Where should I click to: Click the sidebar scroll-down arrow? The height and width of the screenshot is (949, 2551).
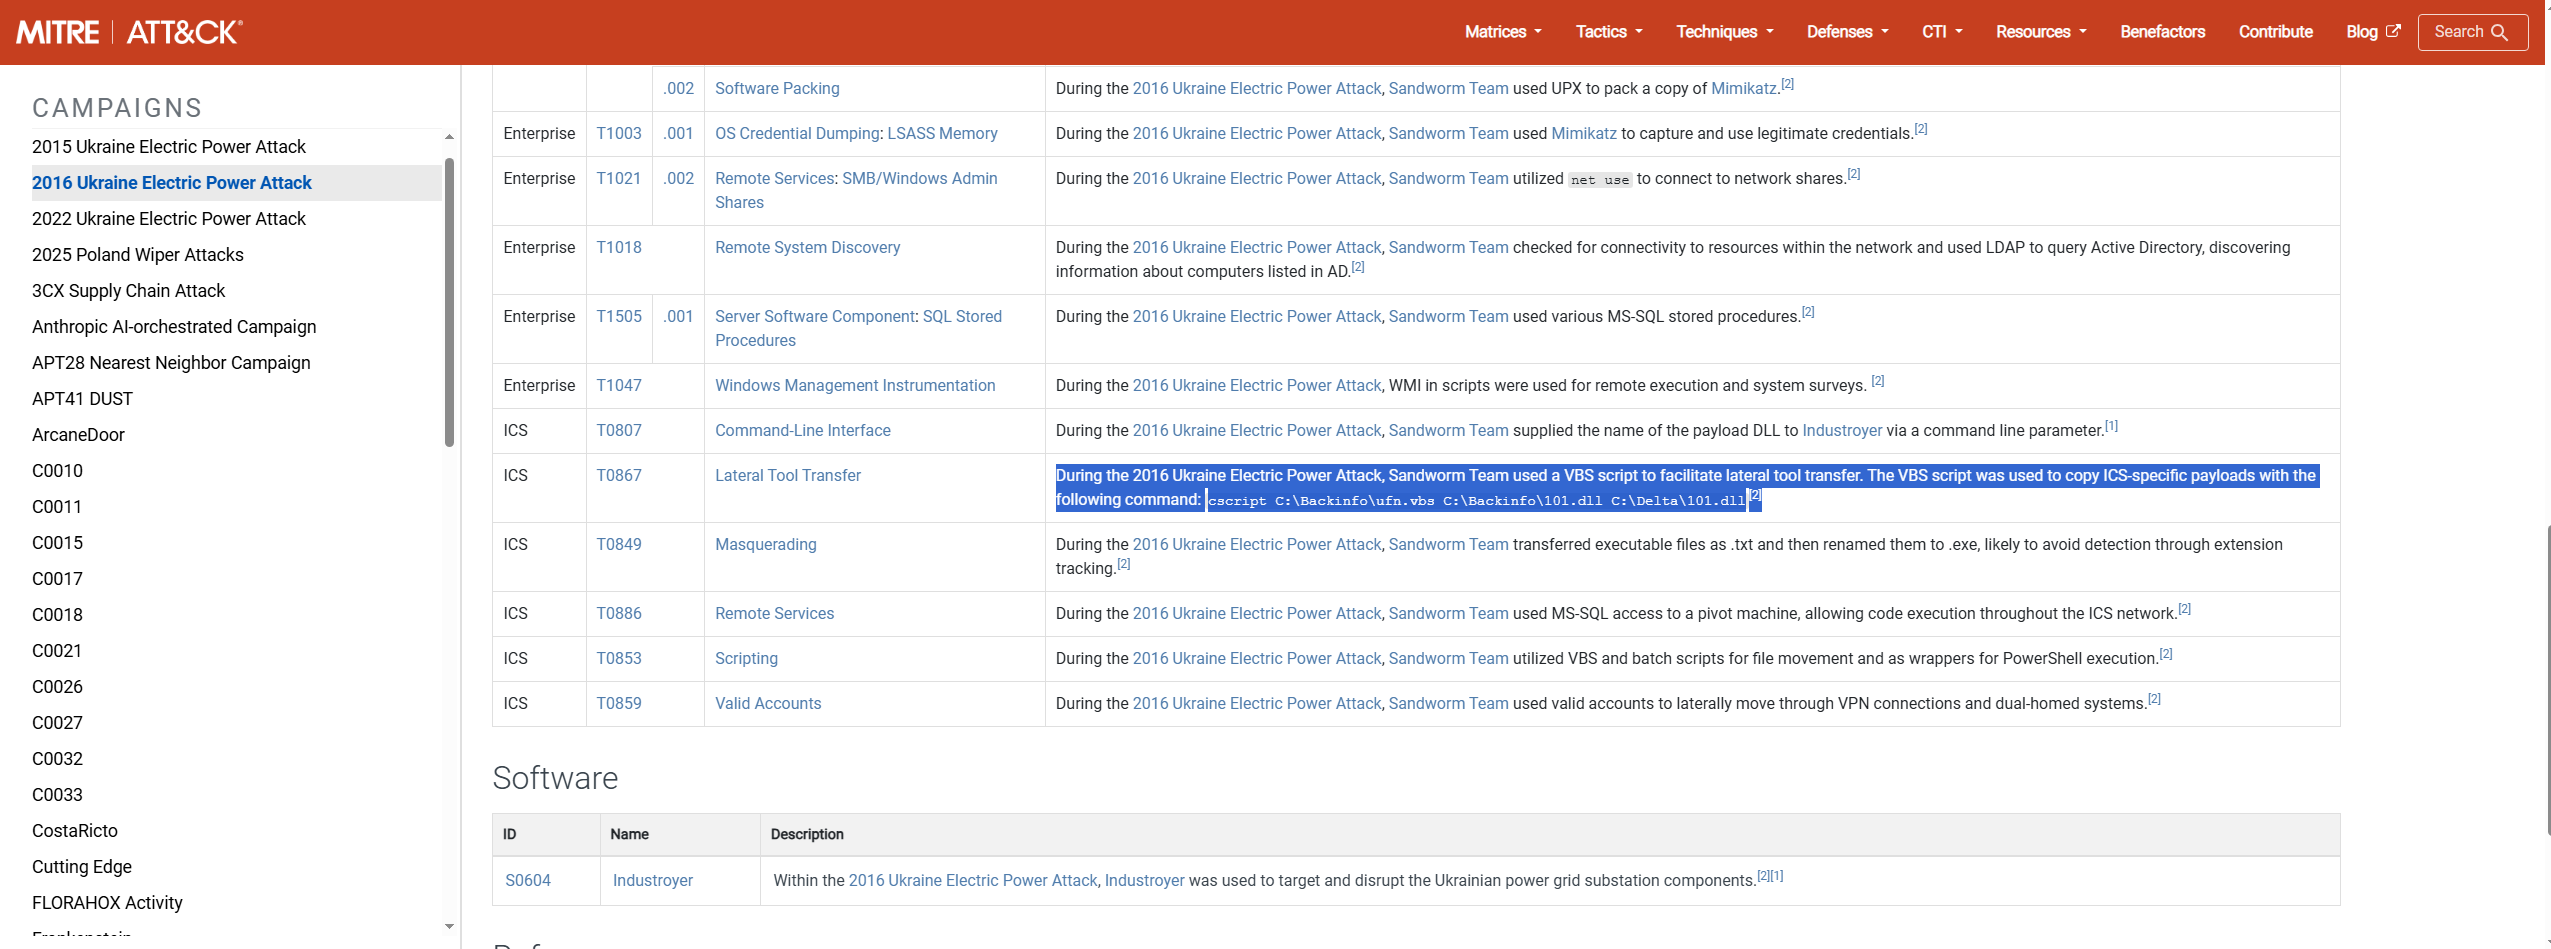(449, 927)
